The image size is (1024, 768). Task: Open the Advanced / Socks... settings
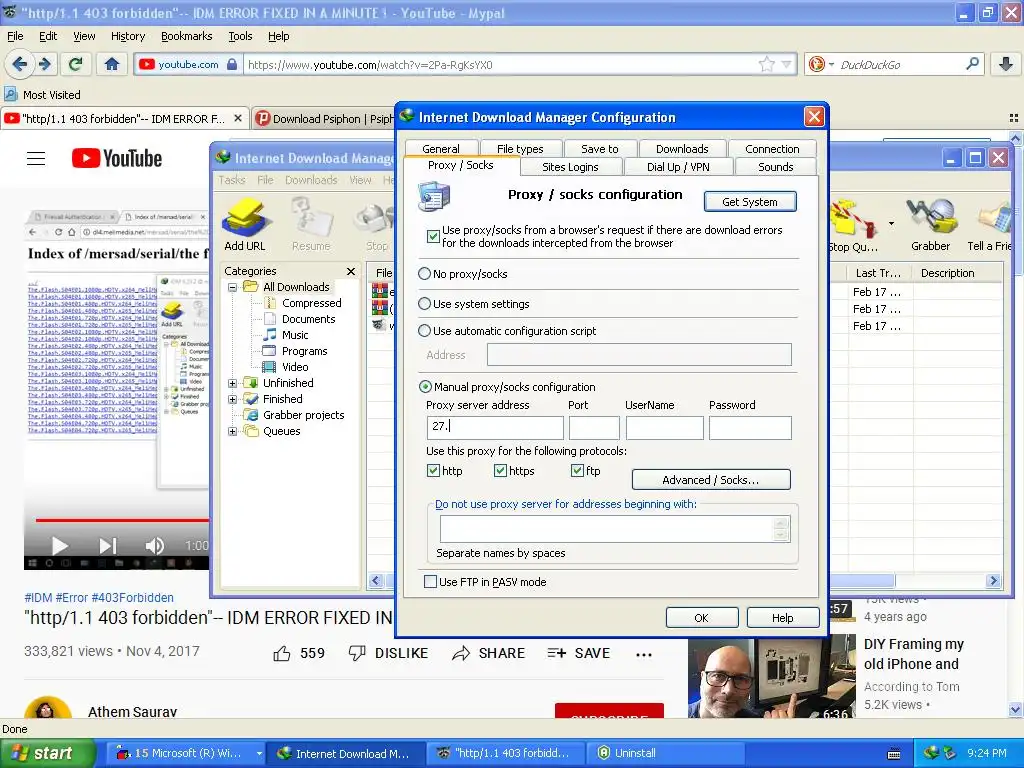point(711,480)
